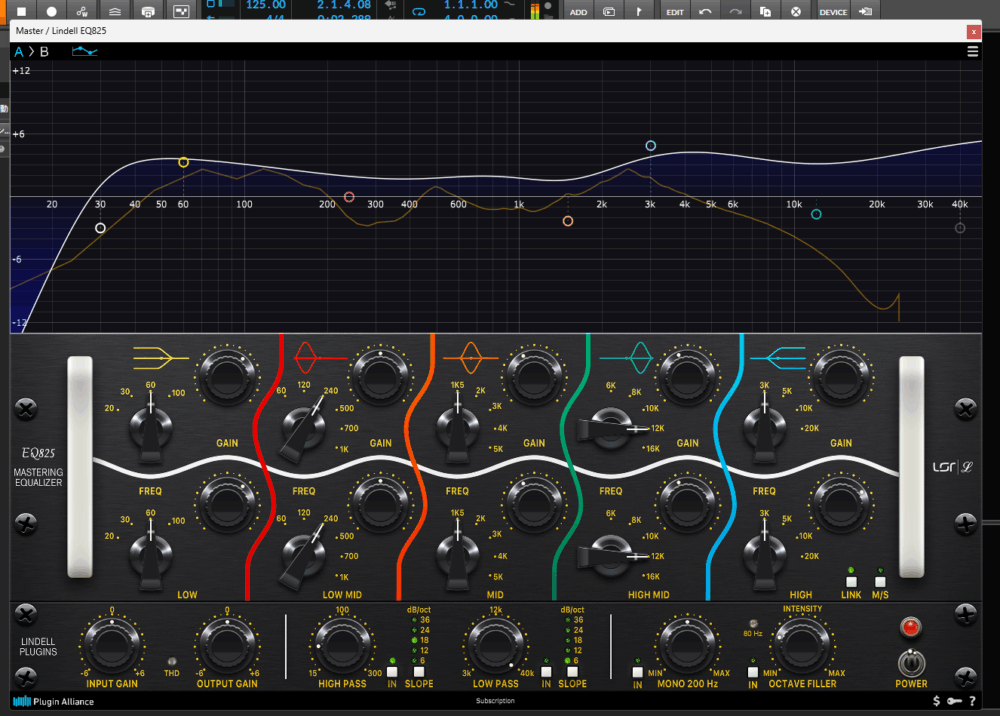
Task: Click the cyan high-band node near 10k
Action: (x=816, y=214)
